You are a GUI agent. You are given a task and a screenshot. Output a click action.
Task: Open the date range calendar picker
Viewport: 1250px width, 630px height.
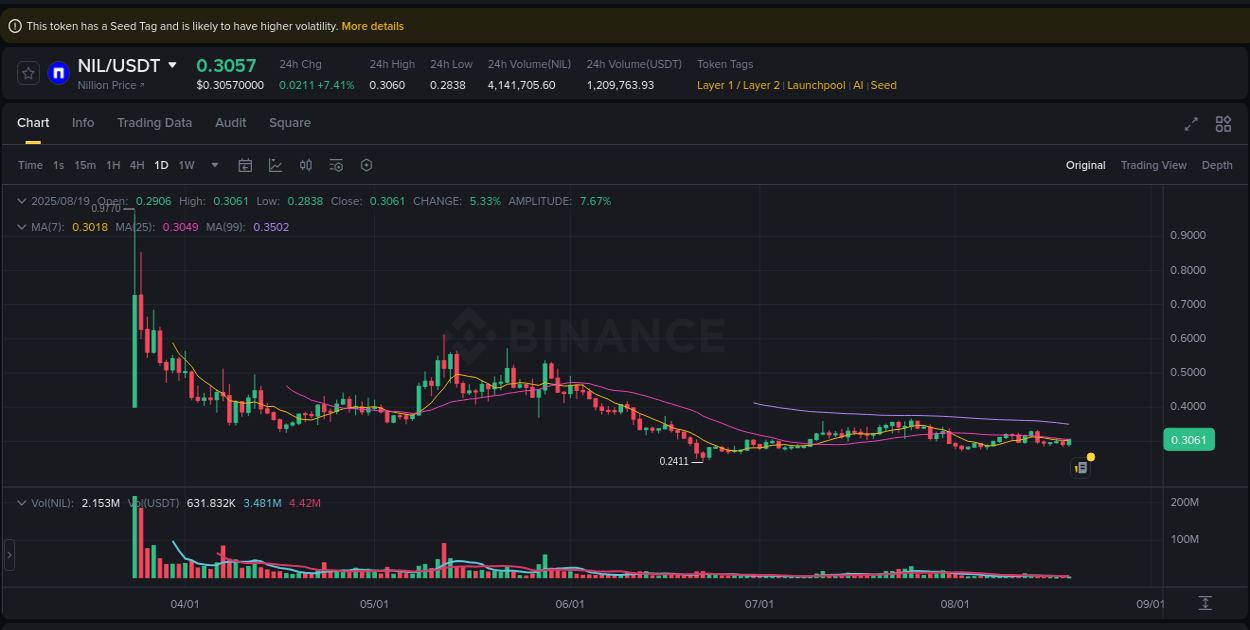coord(245,165)
